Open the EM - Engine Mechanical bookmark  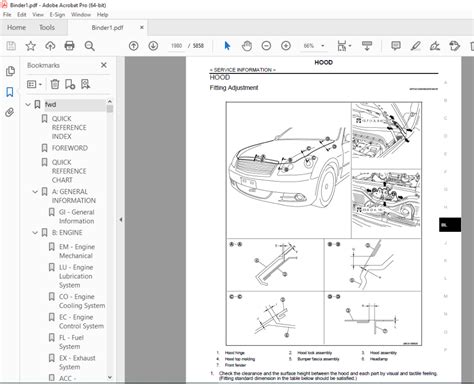pos(77,251)
